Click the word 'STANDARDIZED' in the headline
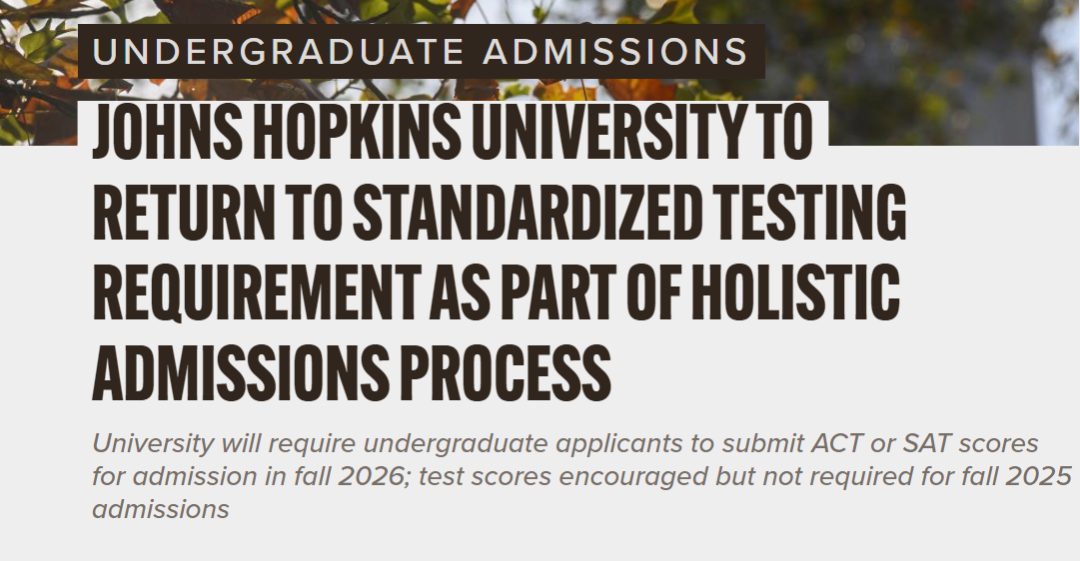The image size is (1080, 561). (528, 212)
